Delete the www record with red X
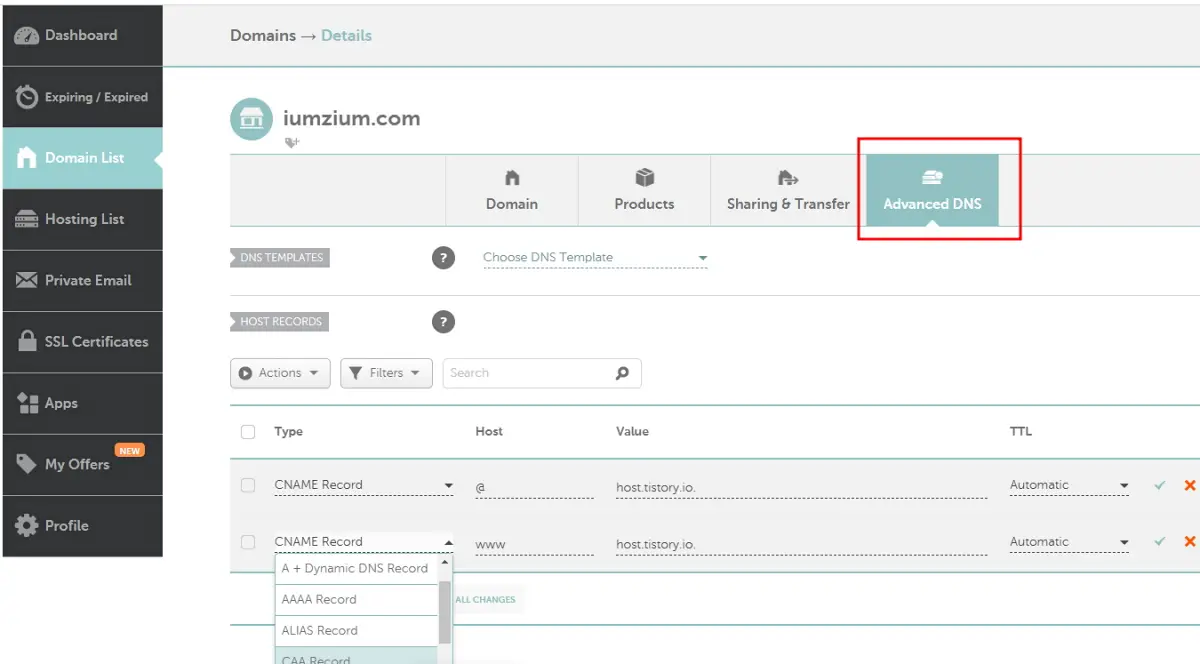 [1188, 541]
